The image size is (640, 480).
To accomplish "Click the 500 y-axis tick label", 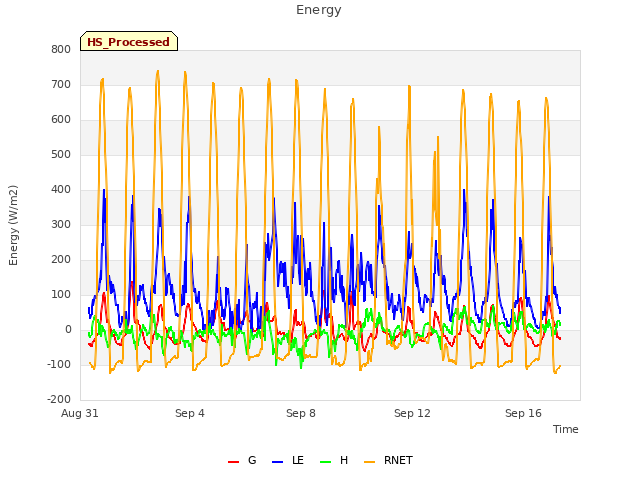I will tap(61, 155).
